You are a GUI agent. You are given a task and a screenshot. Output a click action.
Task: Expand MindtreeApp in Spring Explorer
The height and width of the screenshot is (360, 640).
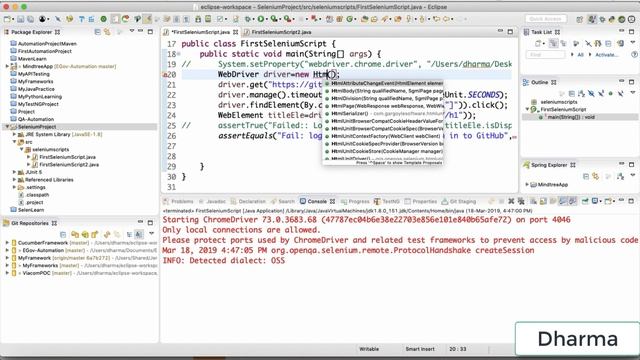click(527, 184)
